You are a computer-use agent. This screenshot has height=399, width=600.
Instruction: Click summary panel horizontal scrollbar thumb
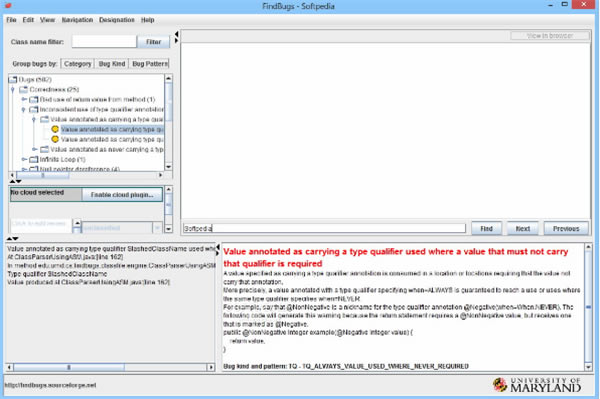point(69,367)
